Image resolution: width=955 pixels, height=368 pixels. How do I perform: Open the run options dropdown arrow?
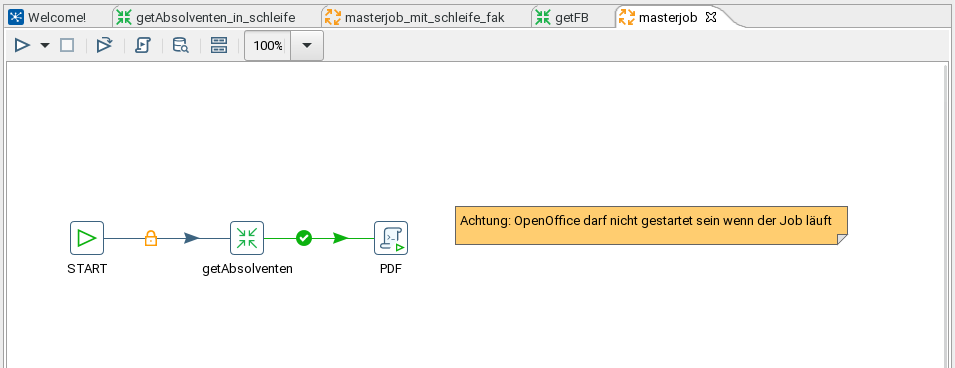click(44, 46)
